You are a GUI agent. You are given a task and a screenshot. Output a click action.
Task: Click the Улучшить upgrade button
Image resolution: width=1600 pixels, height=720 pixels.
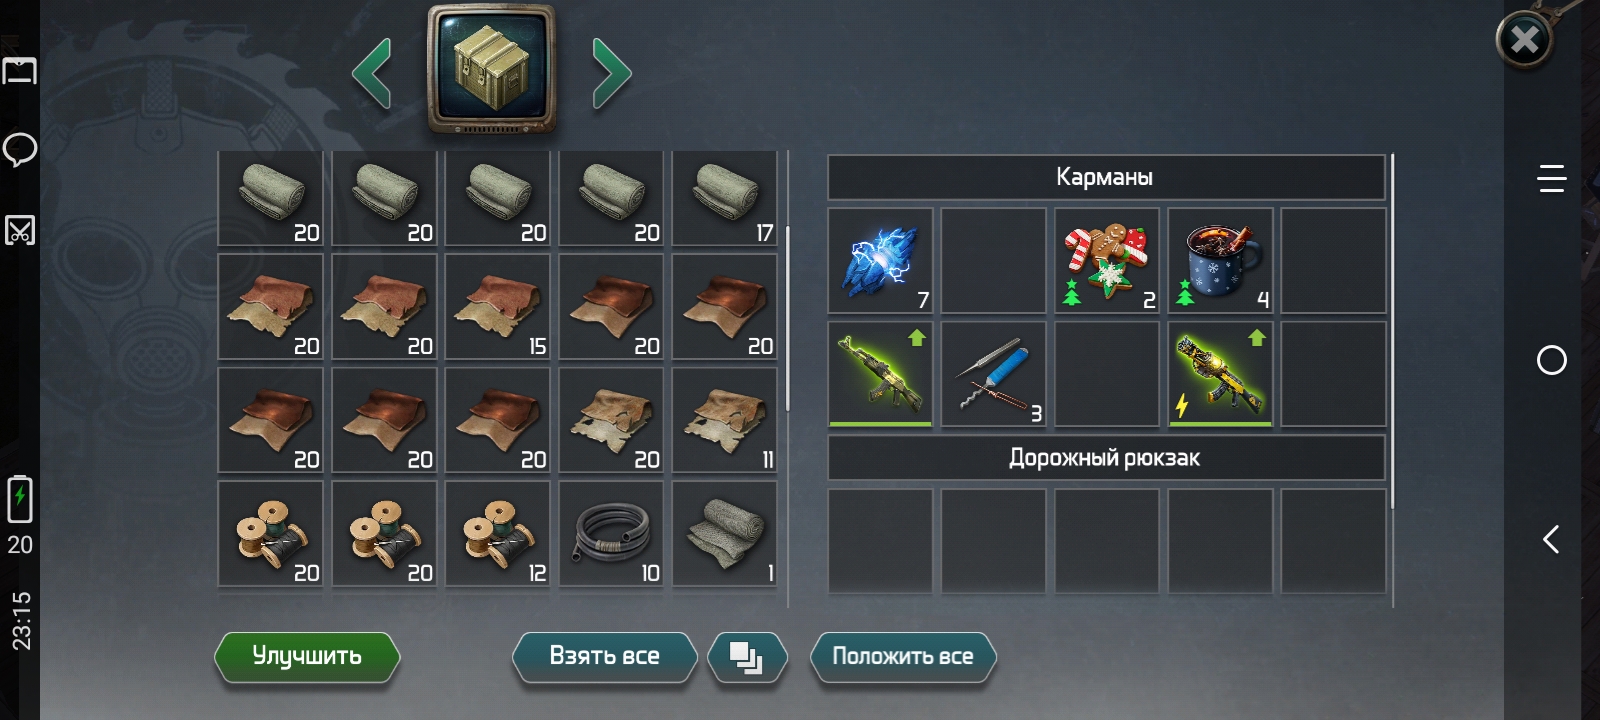point(307,657)
